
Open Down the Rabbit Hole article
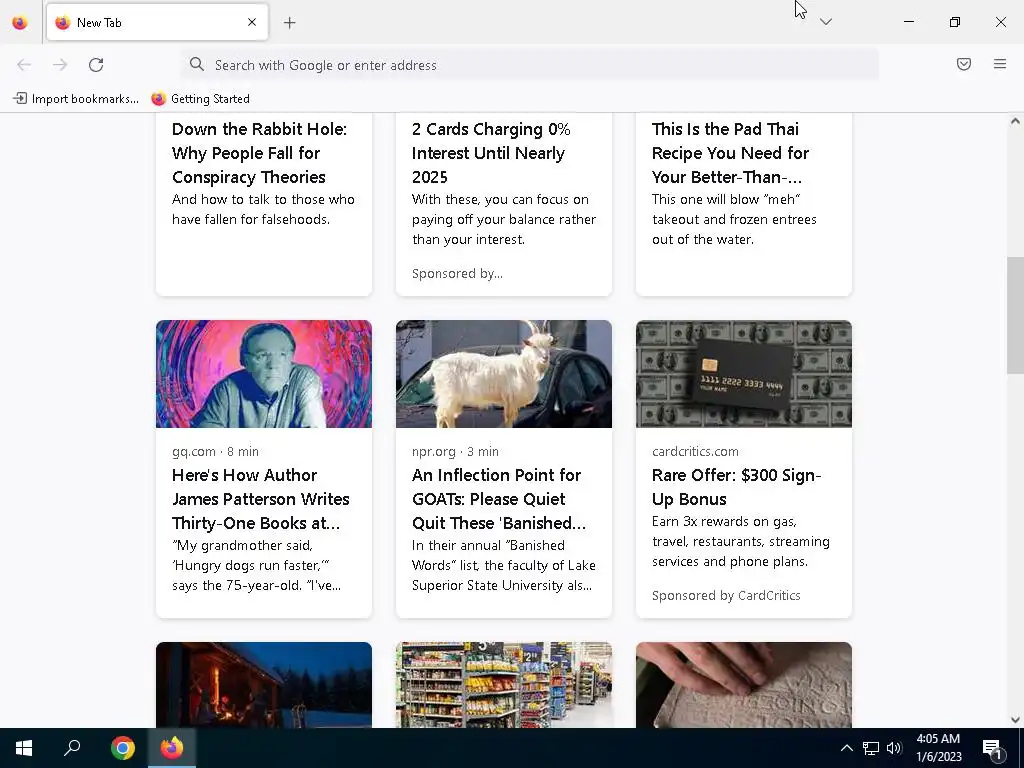click(259, 153)
